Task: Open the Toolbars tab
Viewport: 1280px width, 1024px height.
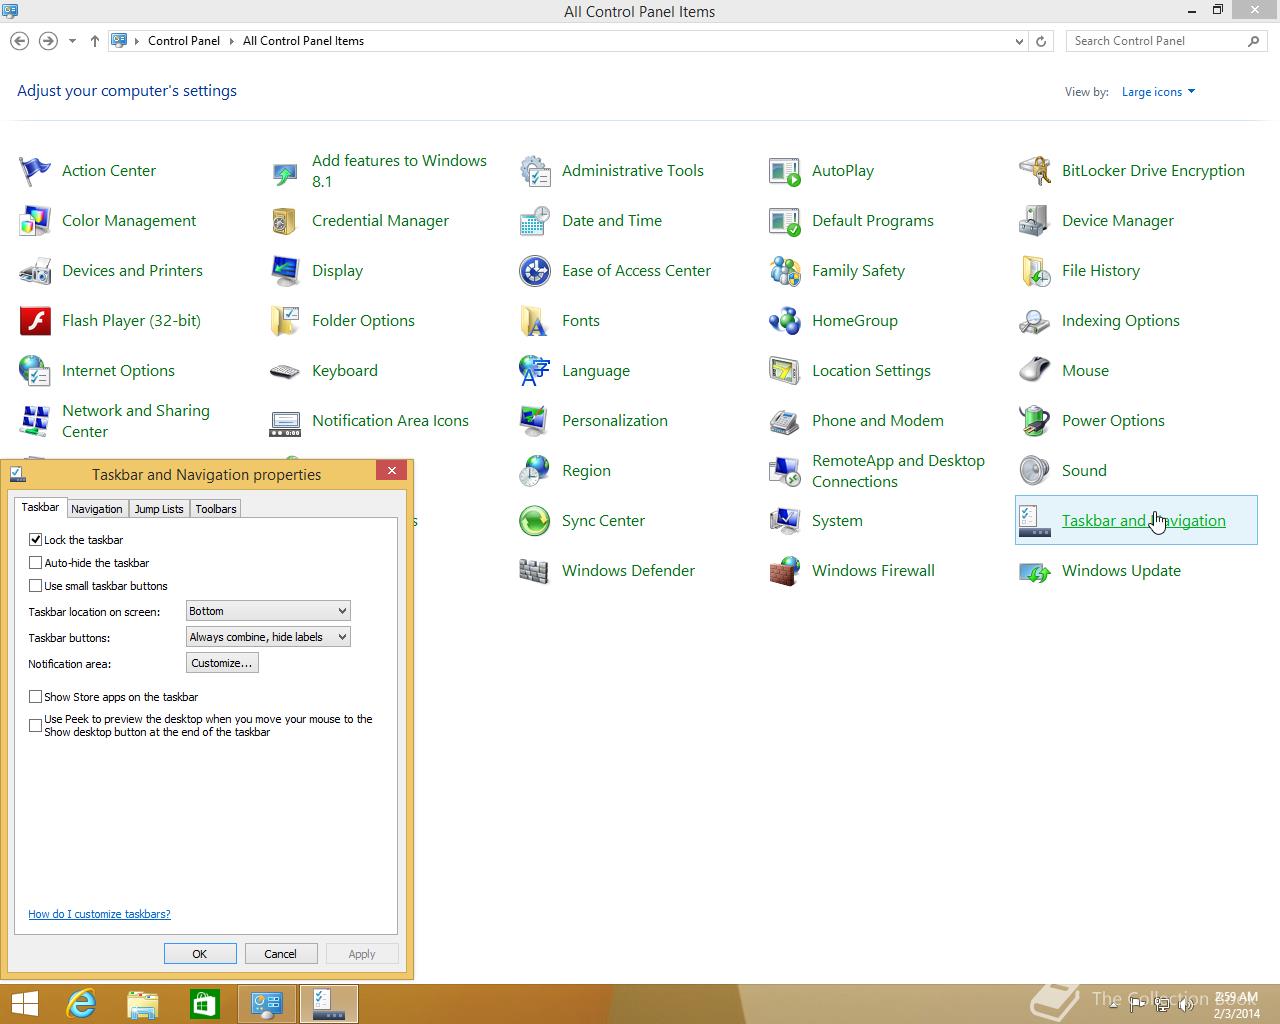Action: coord(216,509)
